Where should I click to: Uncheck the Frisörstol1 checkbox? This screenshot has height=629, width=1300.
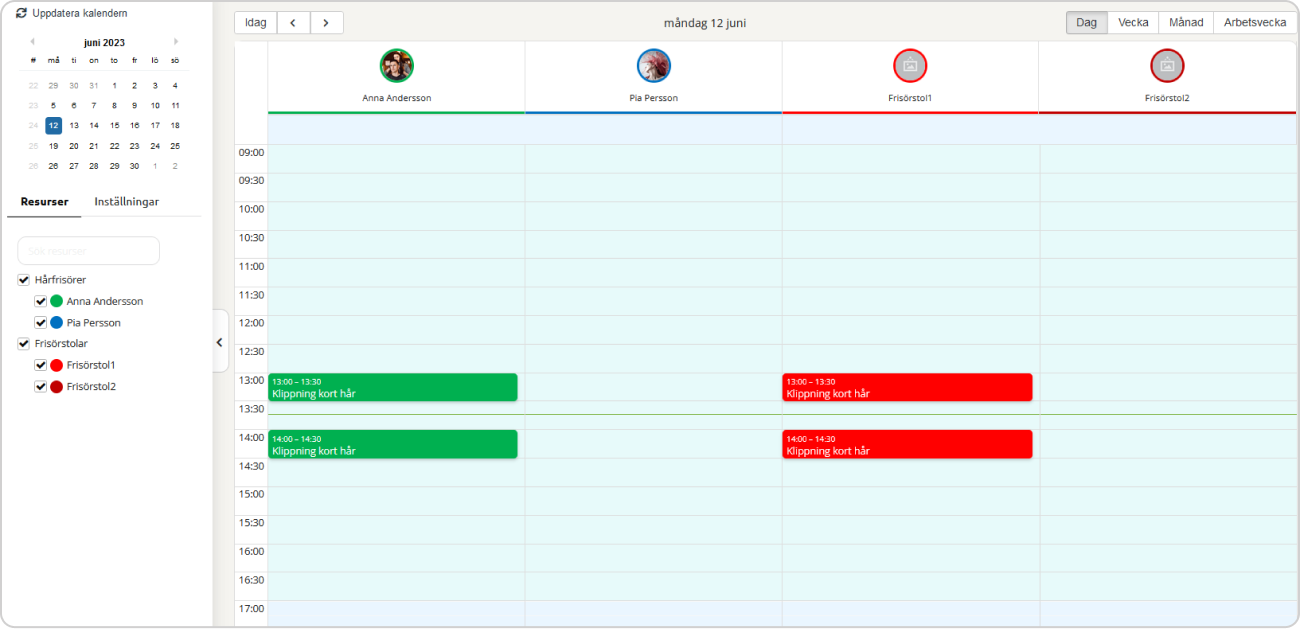coord(41,365)
